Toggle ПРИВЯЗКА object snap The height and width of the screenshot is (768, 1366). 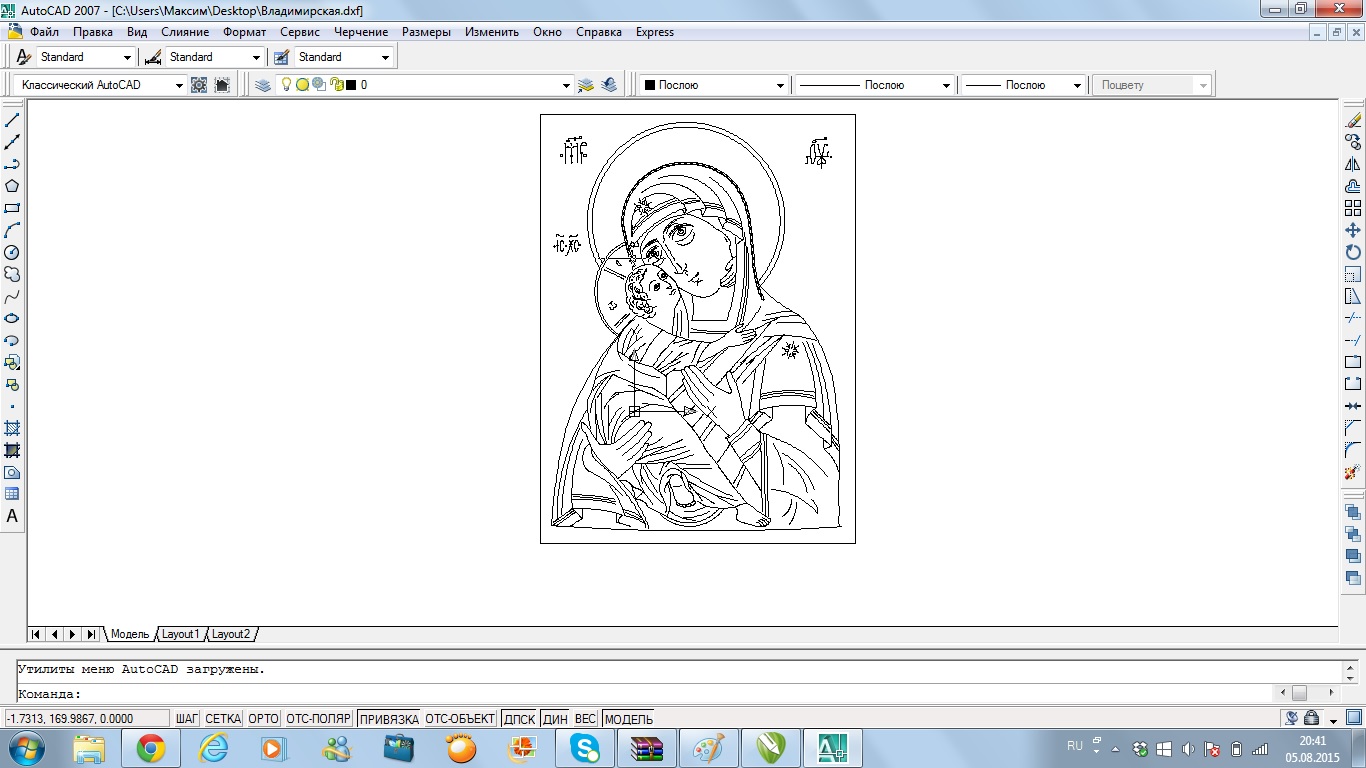pyautogui.click(x=389, y=718)
